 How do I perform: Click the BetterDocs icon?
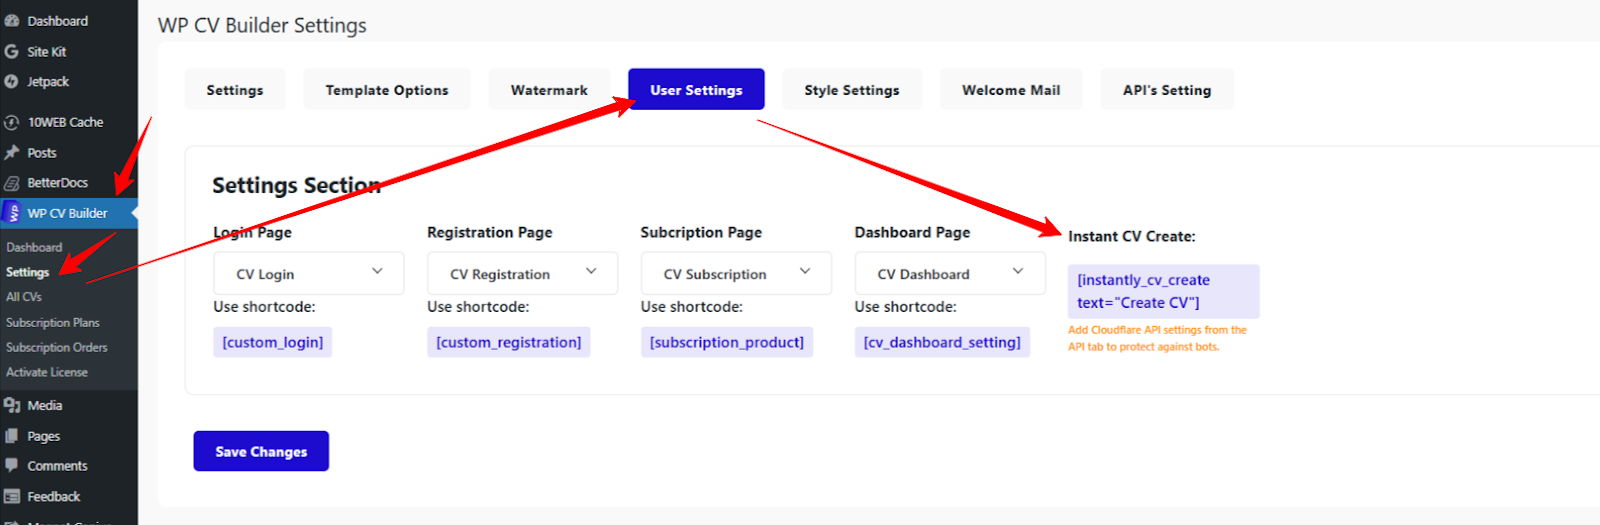(12, 183)
